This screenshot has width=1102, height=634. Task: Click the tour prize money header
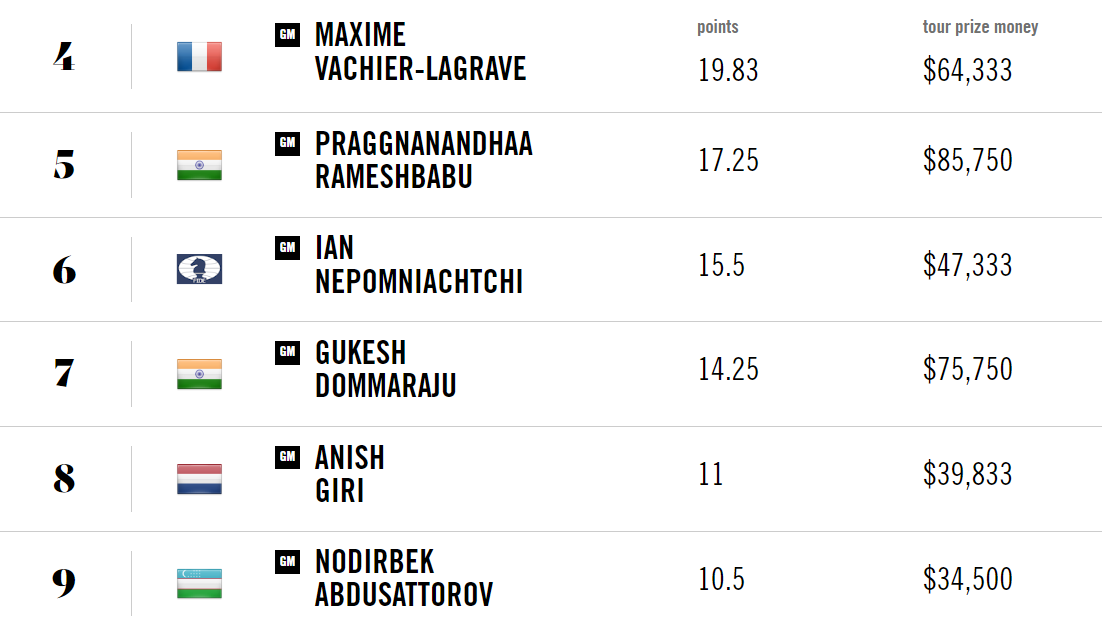(x=980, y=27)
